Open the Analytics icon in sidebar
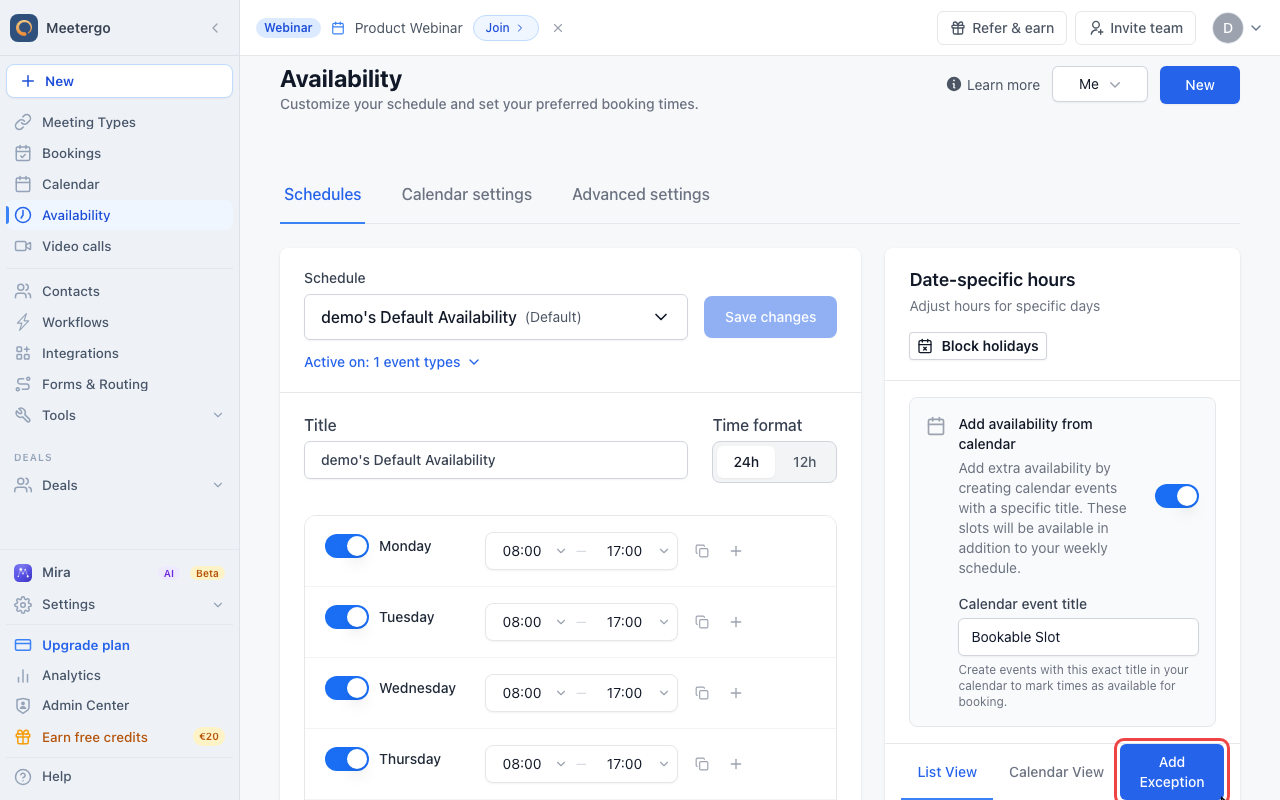Screen dimensions: 1280x800 coord(23,675)
